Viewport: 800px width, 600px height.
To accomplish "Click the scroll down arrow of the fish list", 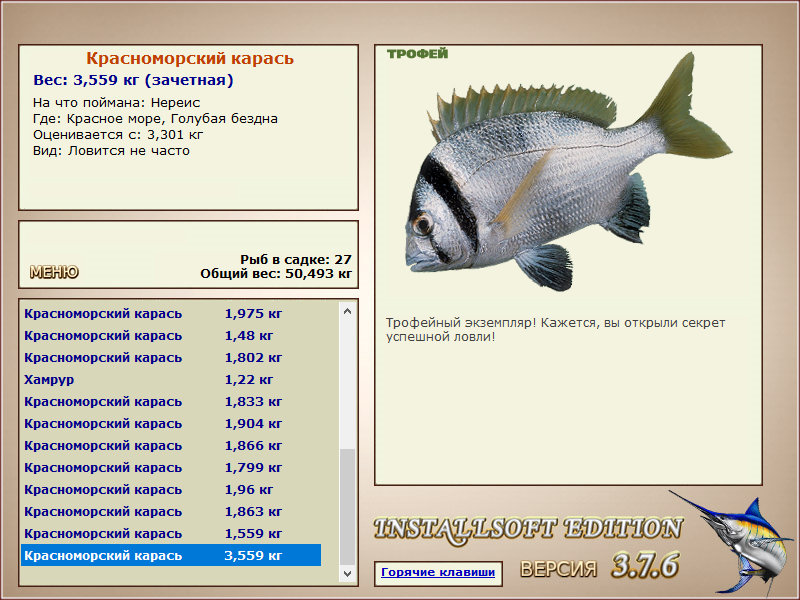I will (x=347, y=573).
